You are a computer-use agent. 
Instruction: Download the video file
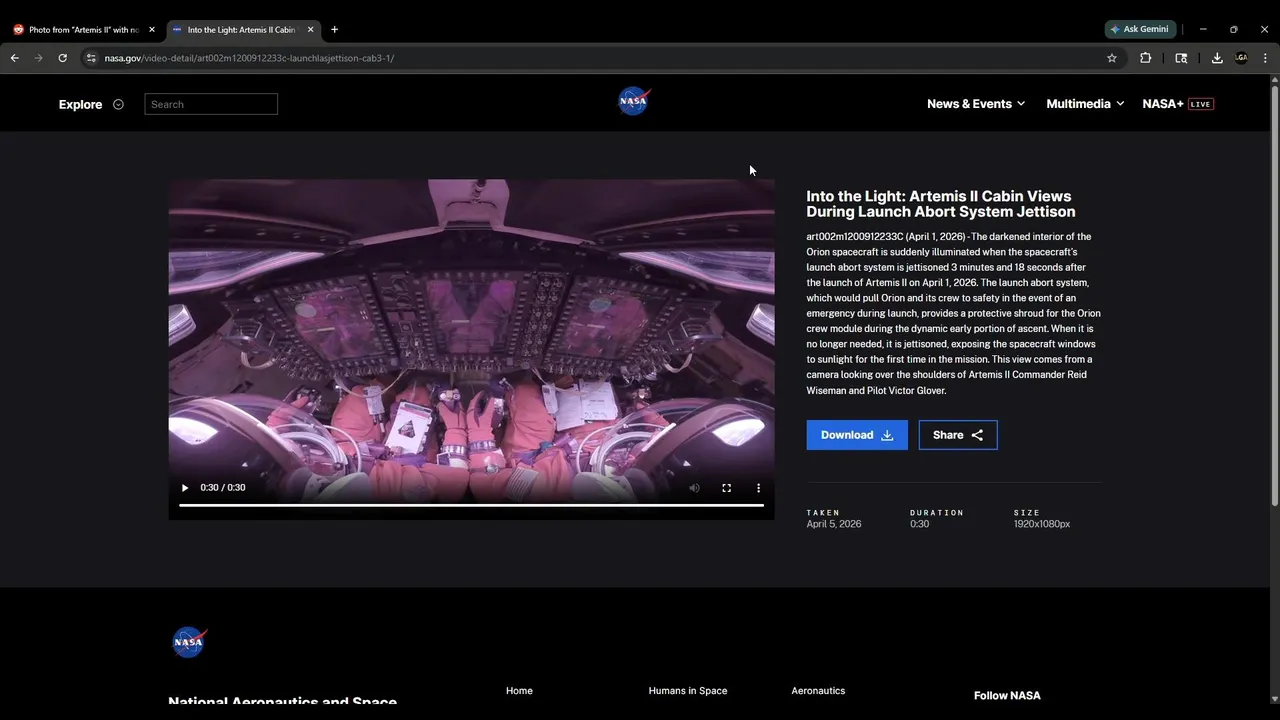point(857,435)
